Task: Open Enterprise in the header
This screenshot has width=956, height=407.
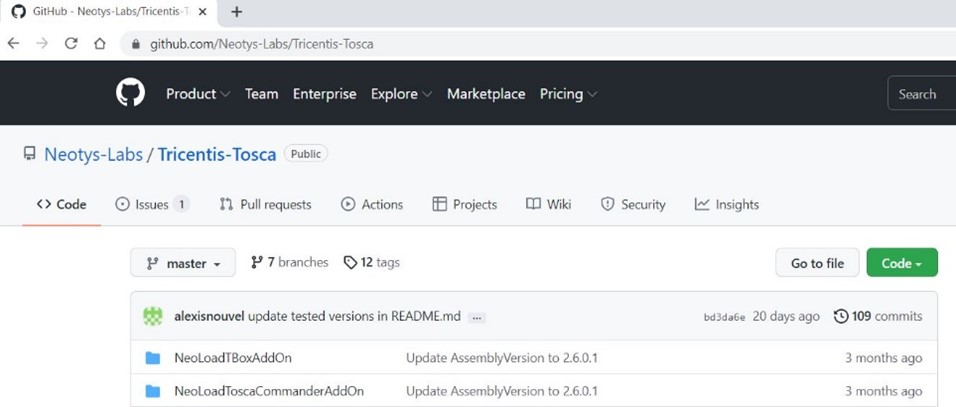Action: 324,94
